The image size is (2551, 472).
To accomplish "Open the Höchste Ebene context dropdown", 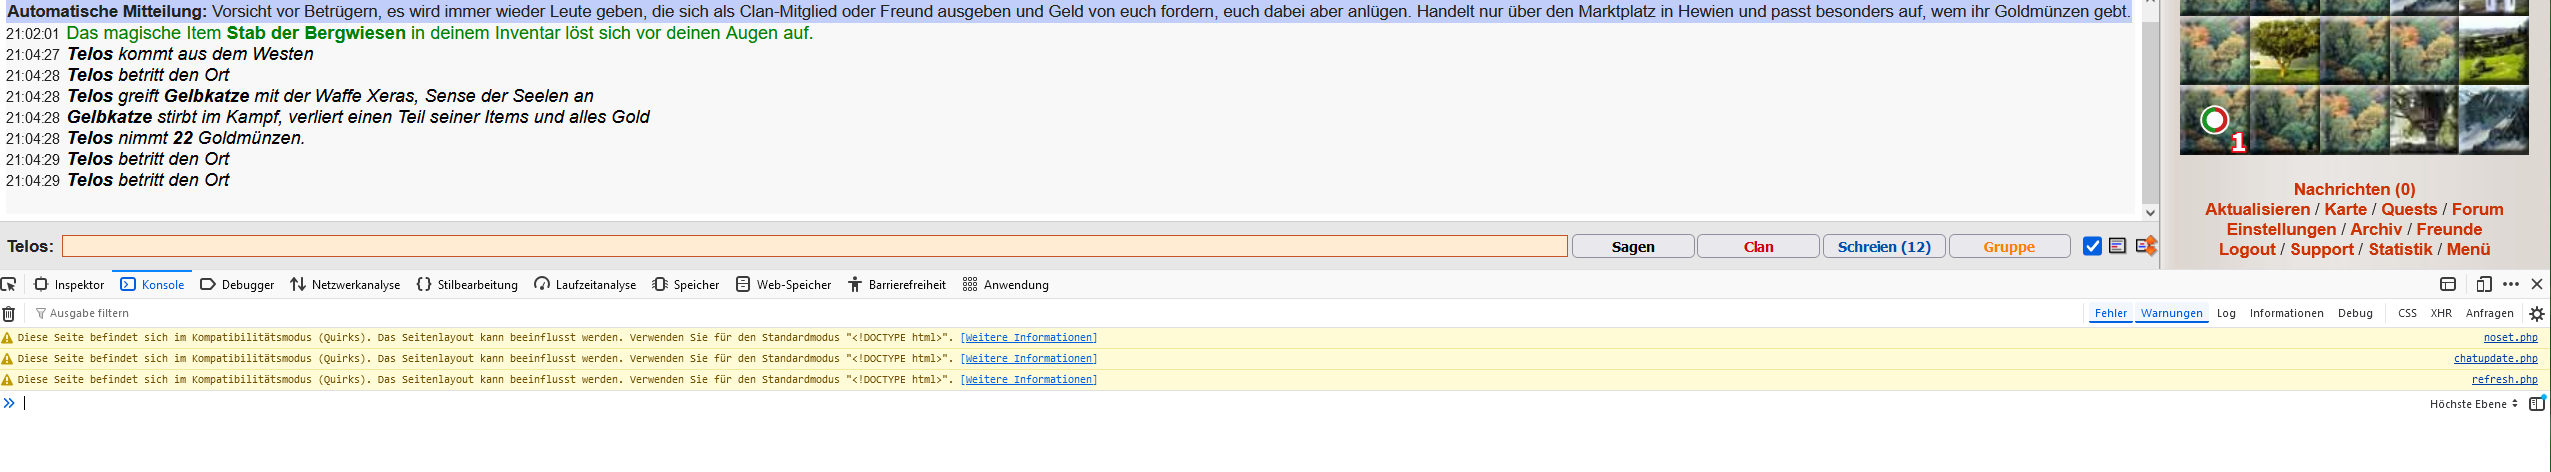I will pyautogui.click(x=2473, y=404).
